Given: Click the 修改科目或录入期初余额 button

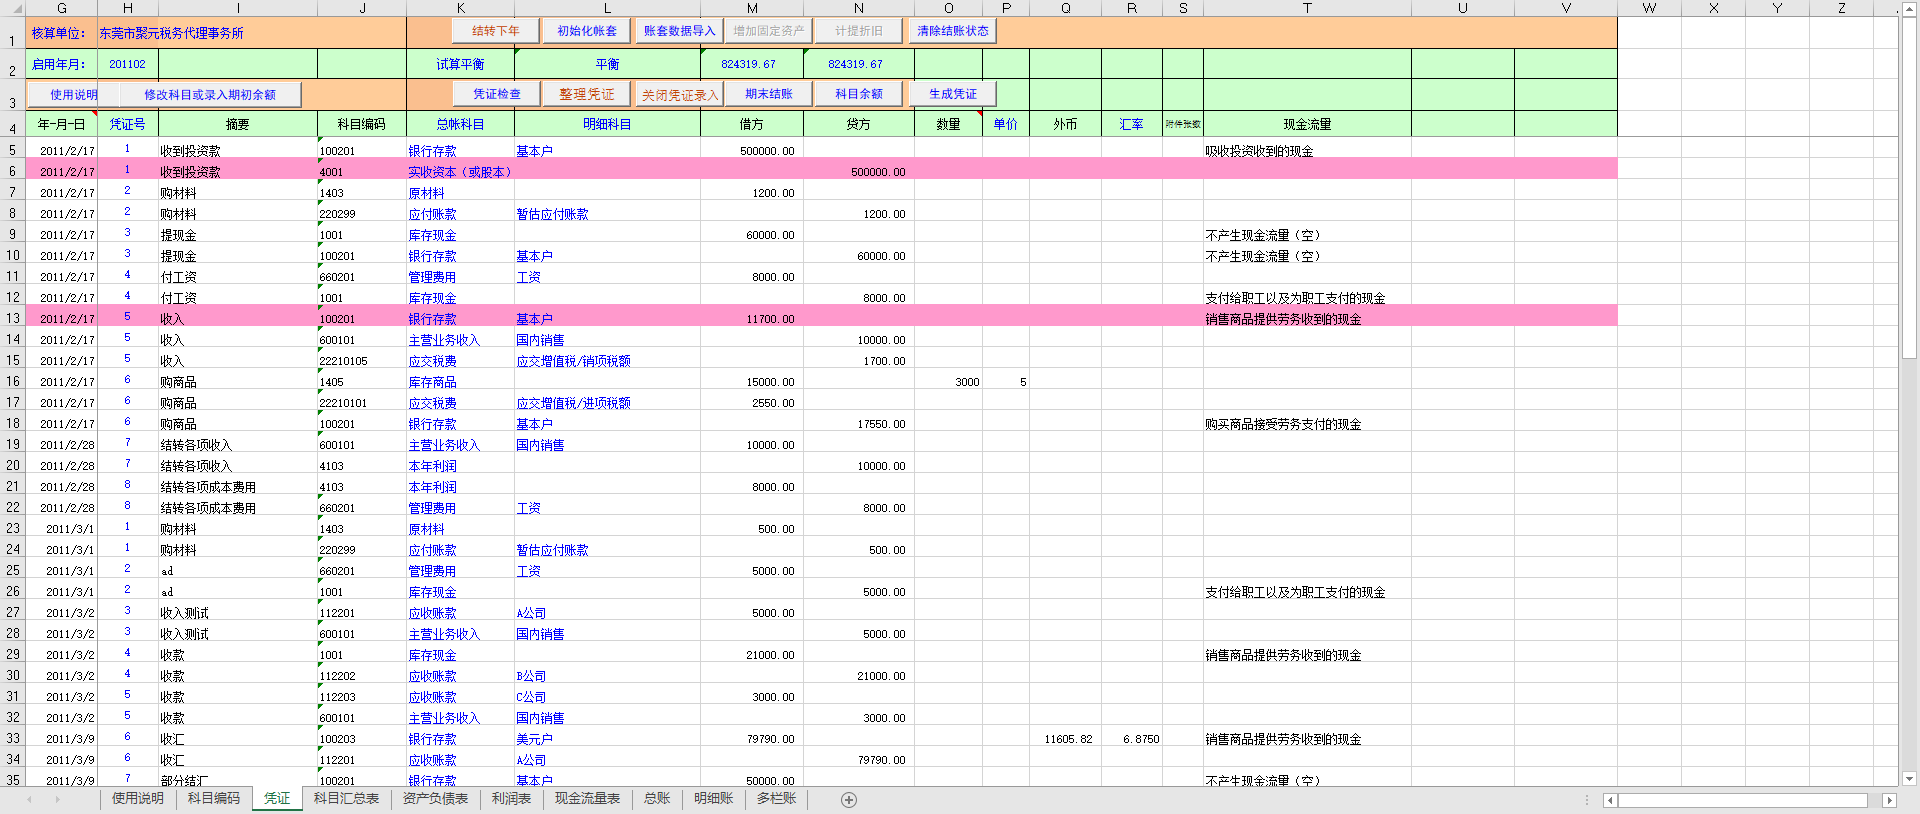Looking at the screenshot, I should 210,95.
